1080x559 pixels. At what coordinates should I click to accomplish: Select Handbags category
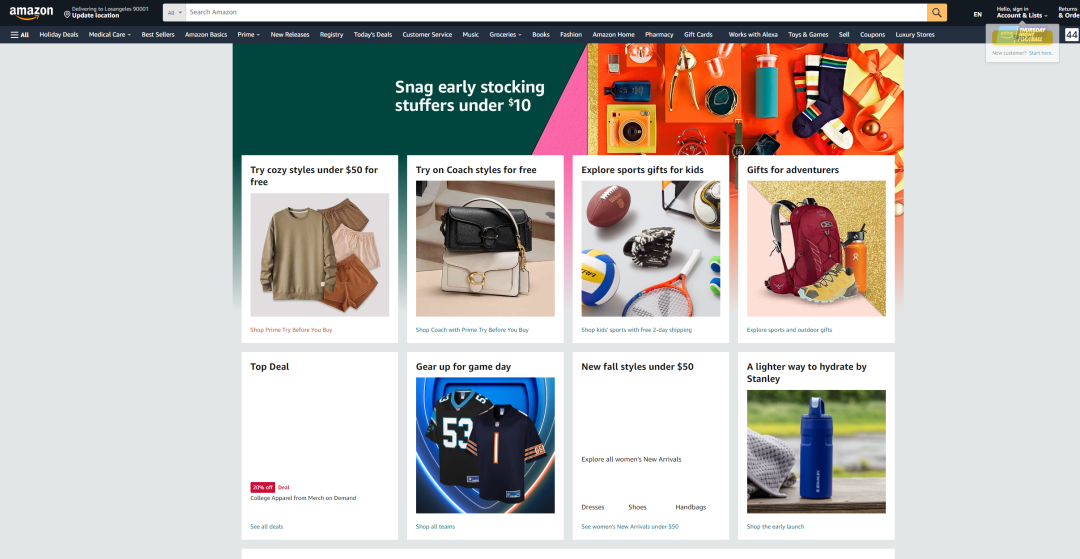[691, 507]
